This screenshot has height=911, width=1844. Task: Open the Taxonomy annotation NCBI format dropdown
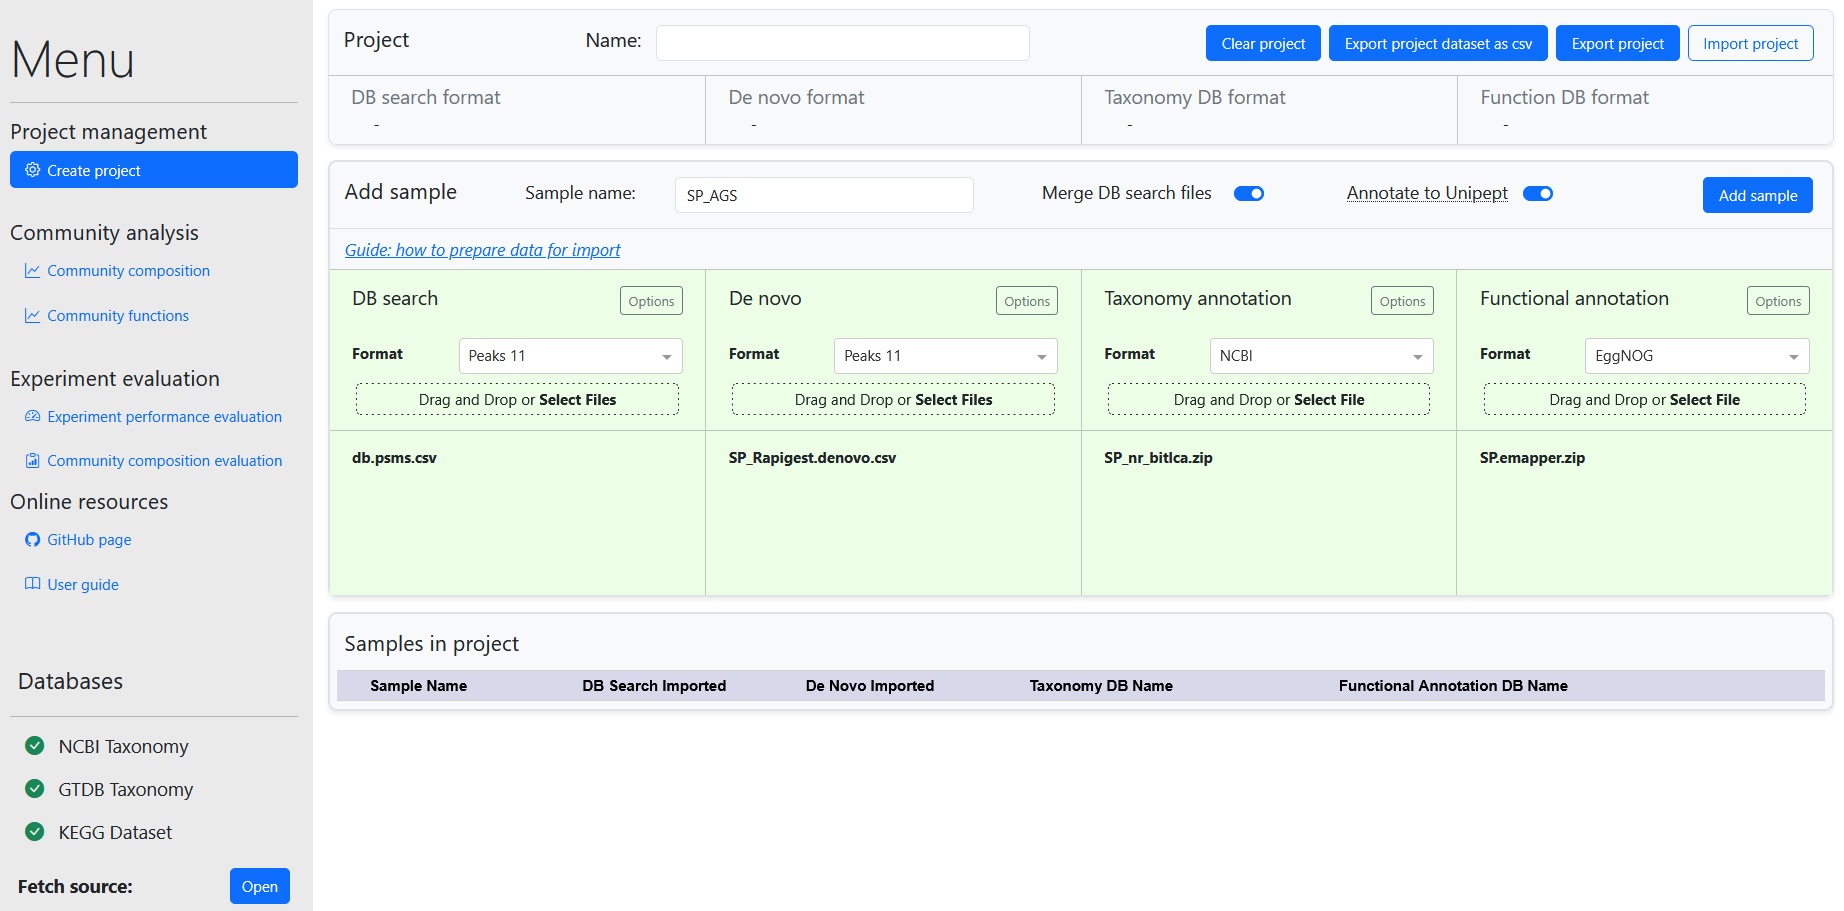1320,356
